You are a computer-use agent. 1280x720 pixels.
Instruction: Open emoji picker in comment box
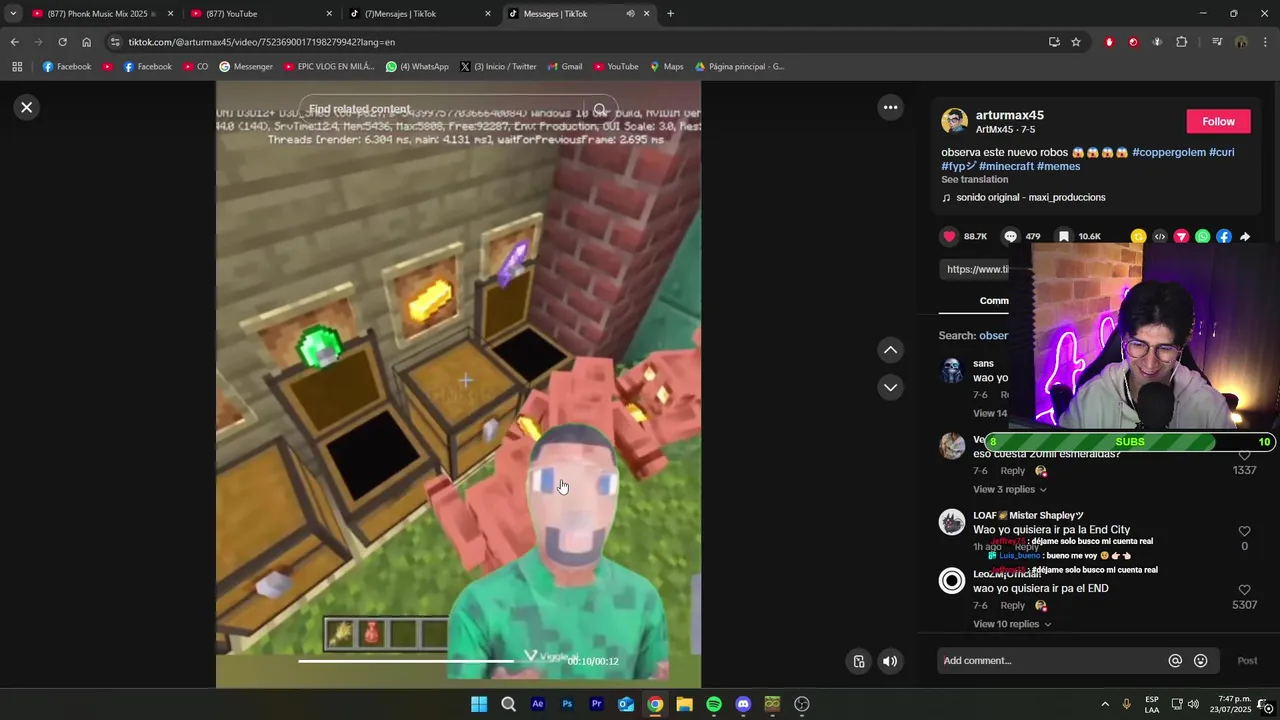point(1201,661)
